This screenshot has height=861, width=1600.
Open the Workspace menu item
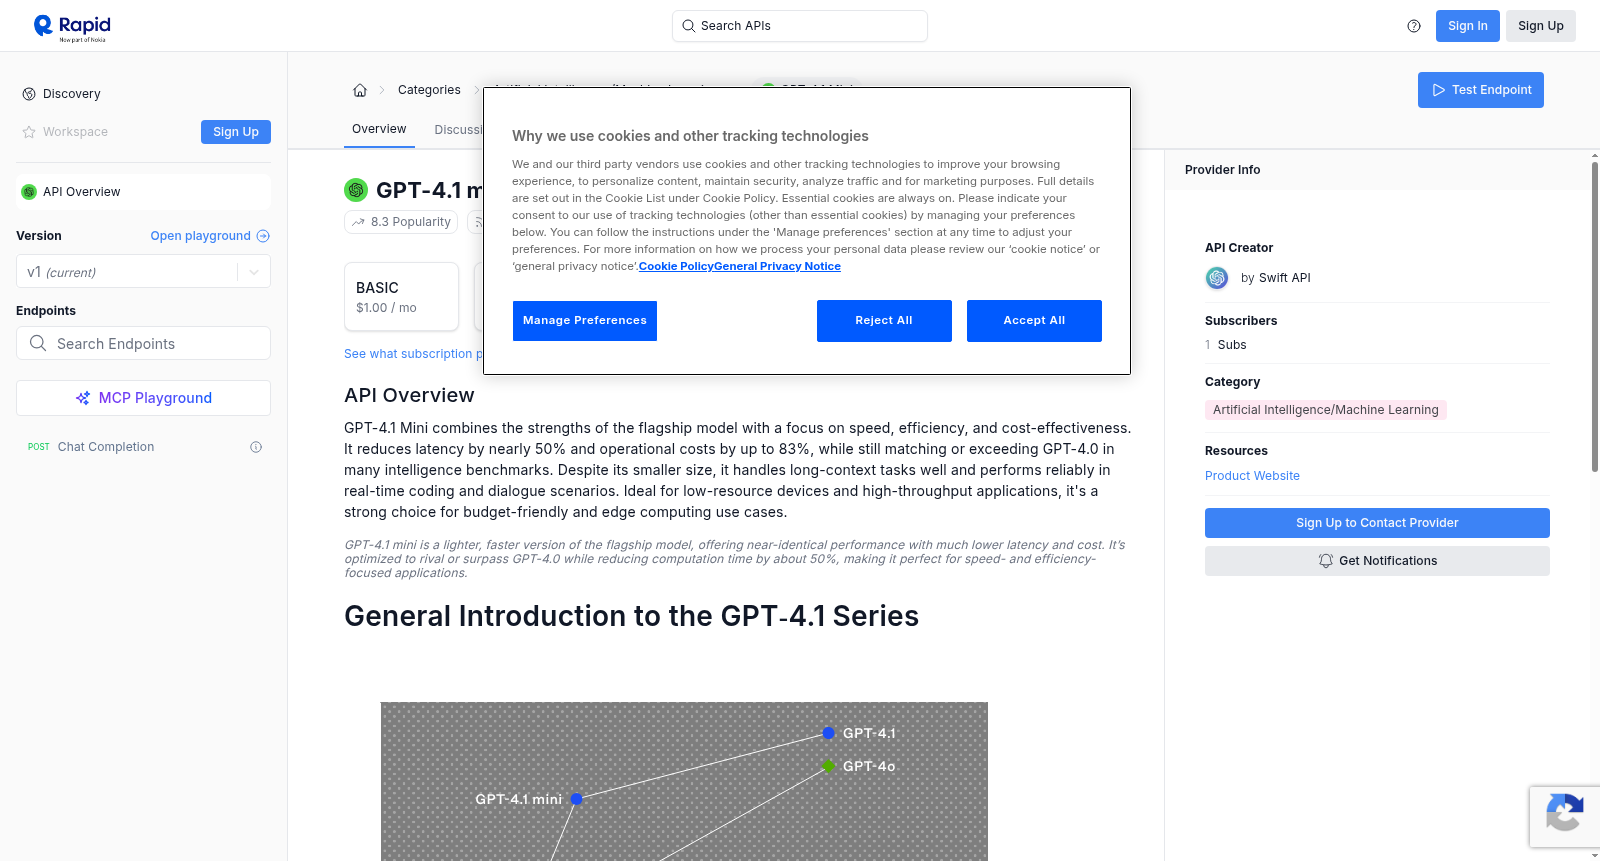click(75, 132)
